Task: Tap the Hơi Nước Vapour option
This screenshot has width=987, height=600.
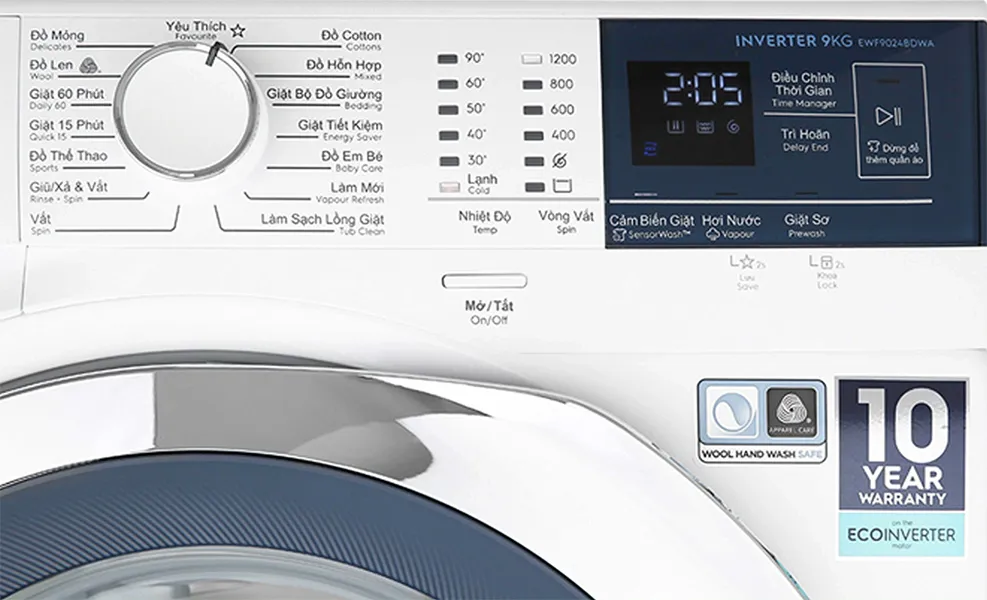Action: 731,227
